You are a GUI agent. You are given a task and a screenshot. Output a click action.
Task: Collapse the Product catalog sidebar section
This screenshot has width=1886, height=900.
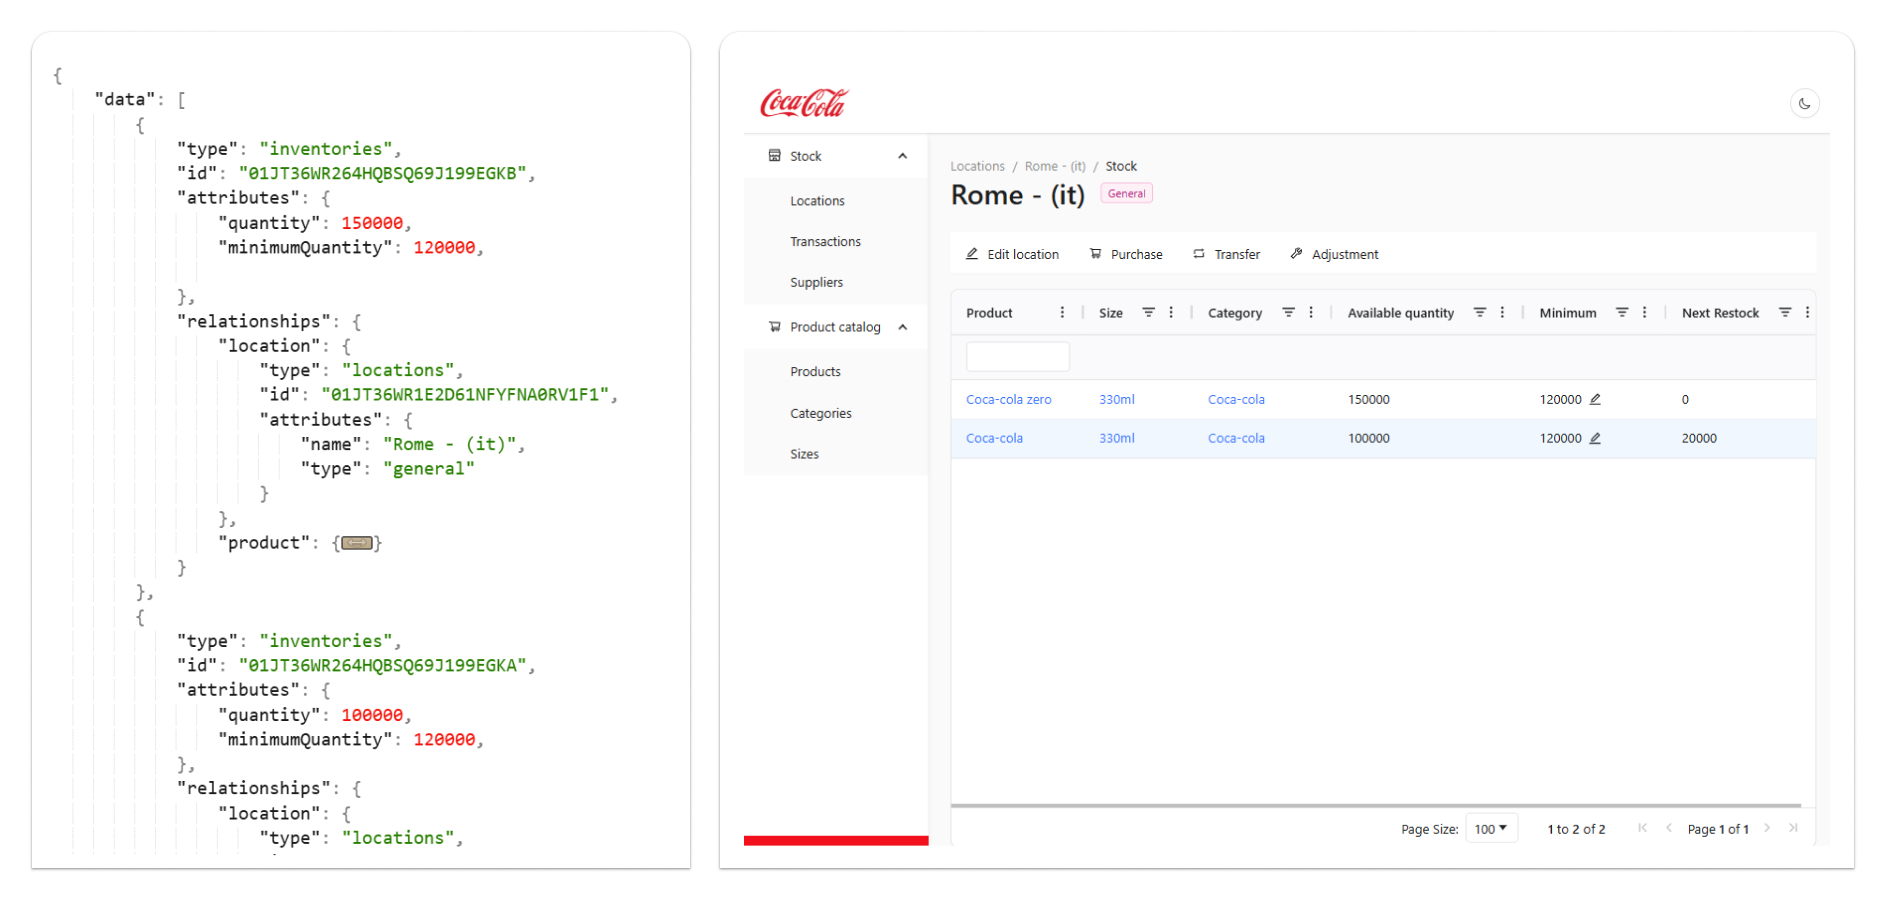tap(902, 327)
